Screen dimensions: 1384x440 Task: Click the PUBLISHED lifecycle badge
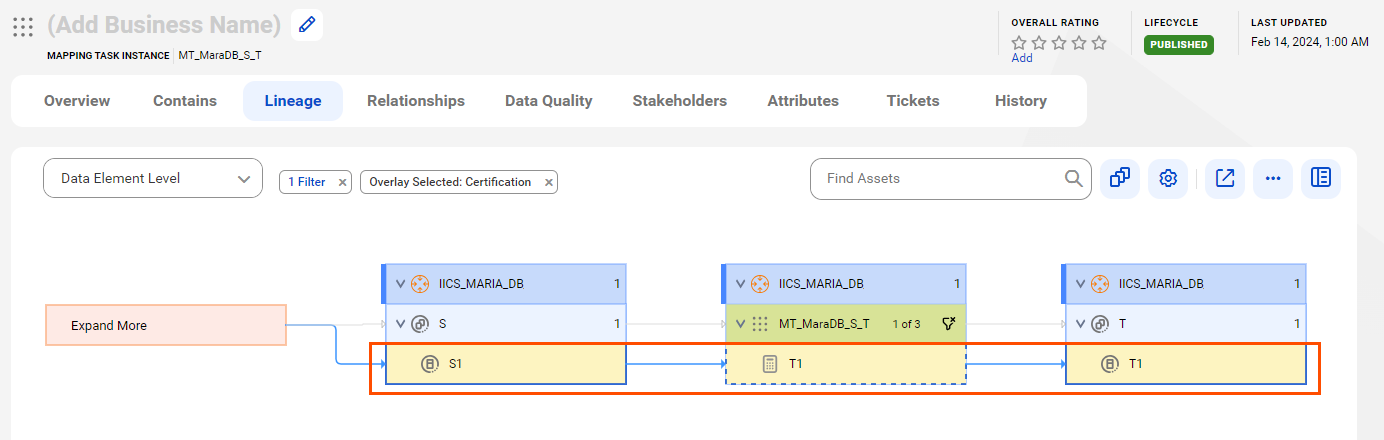click(x=1179, y=45)
